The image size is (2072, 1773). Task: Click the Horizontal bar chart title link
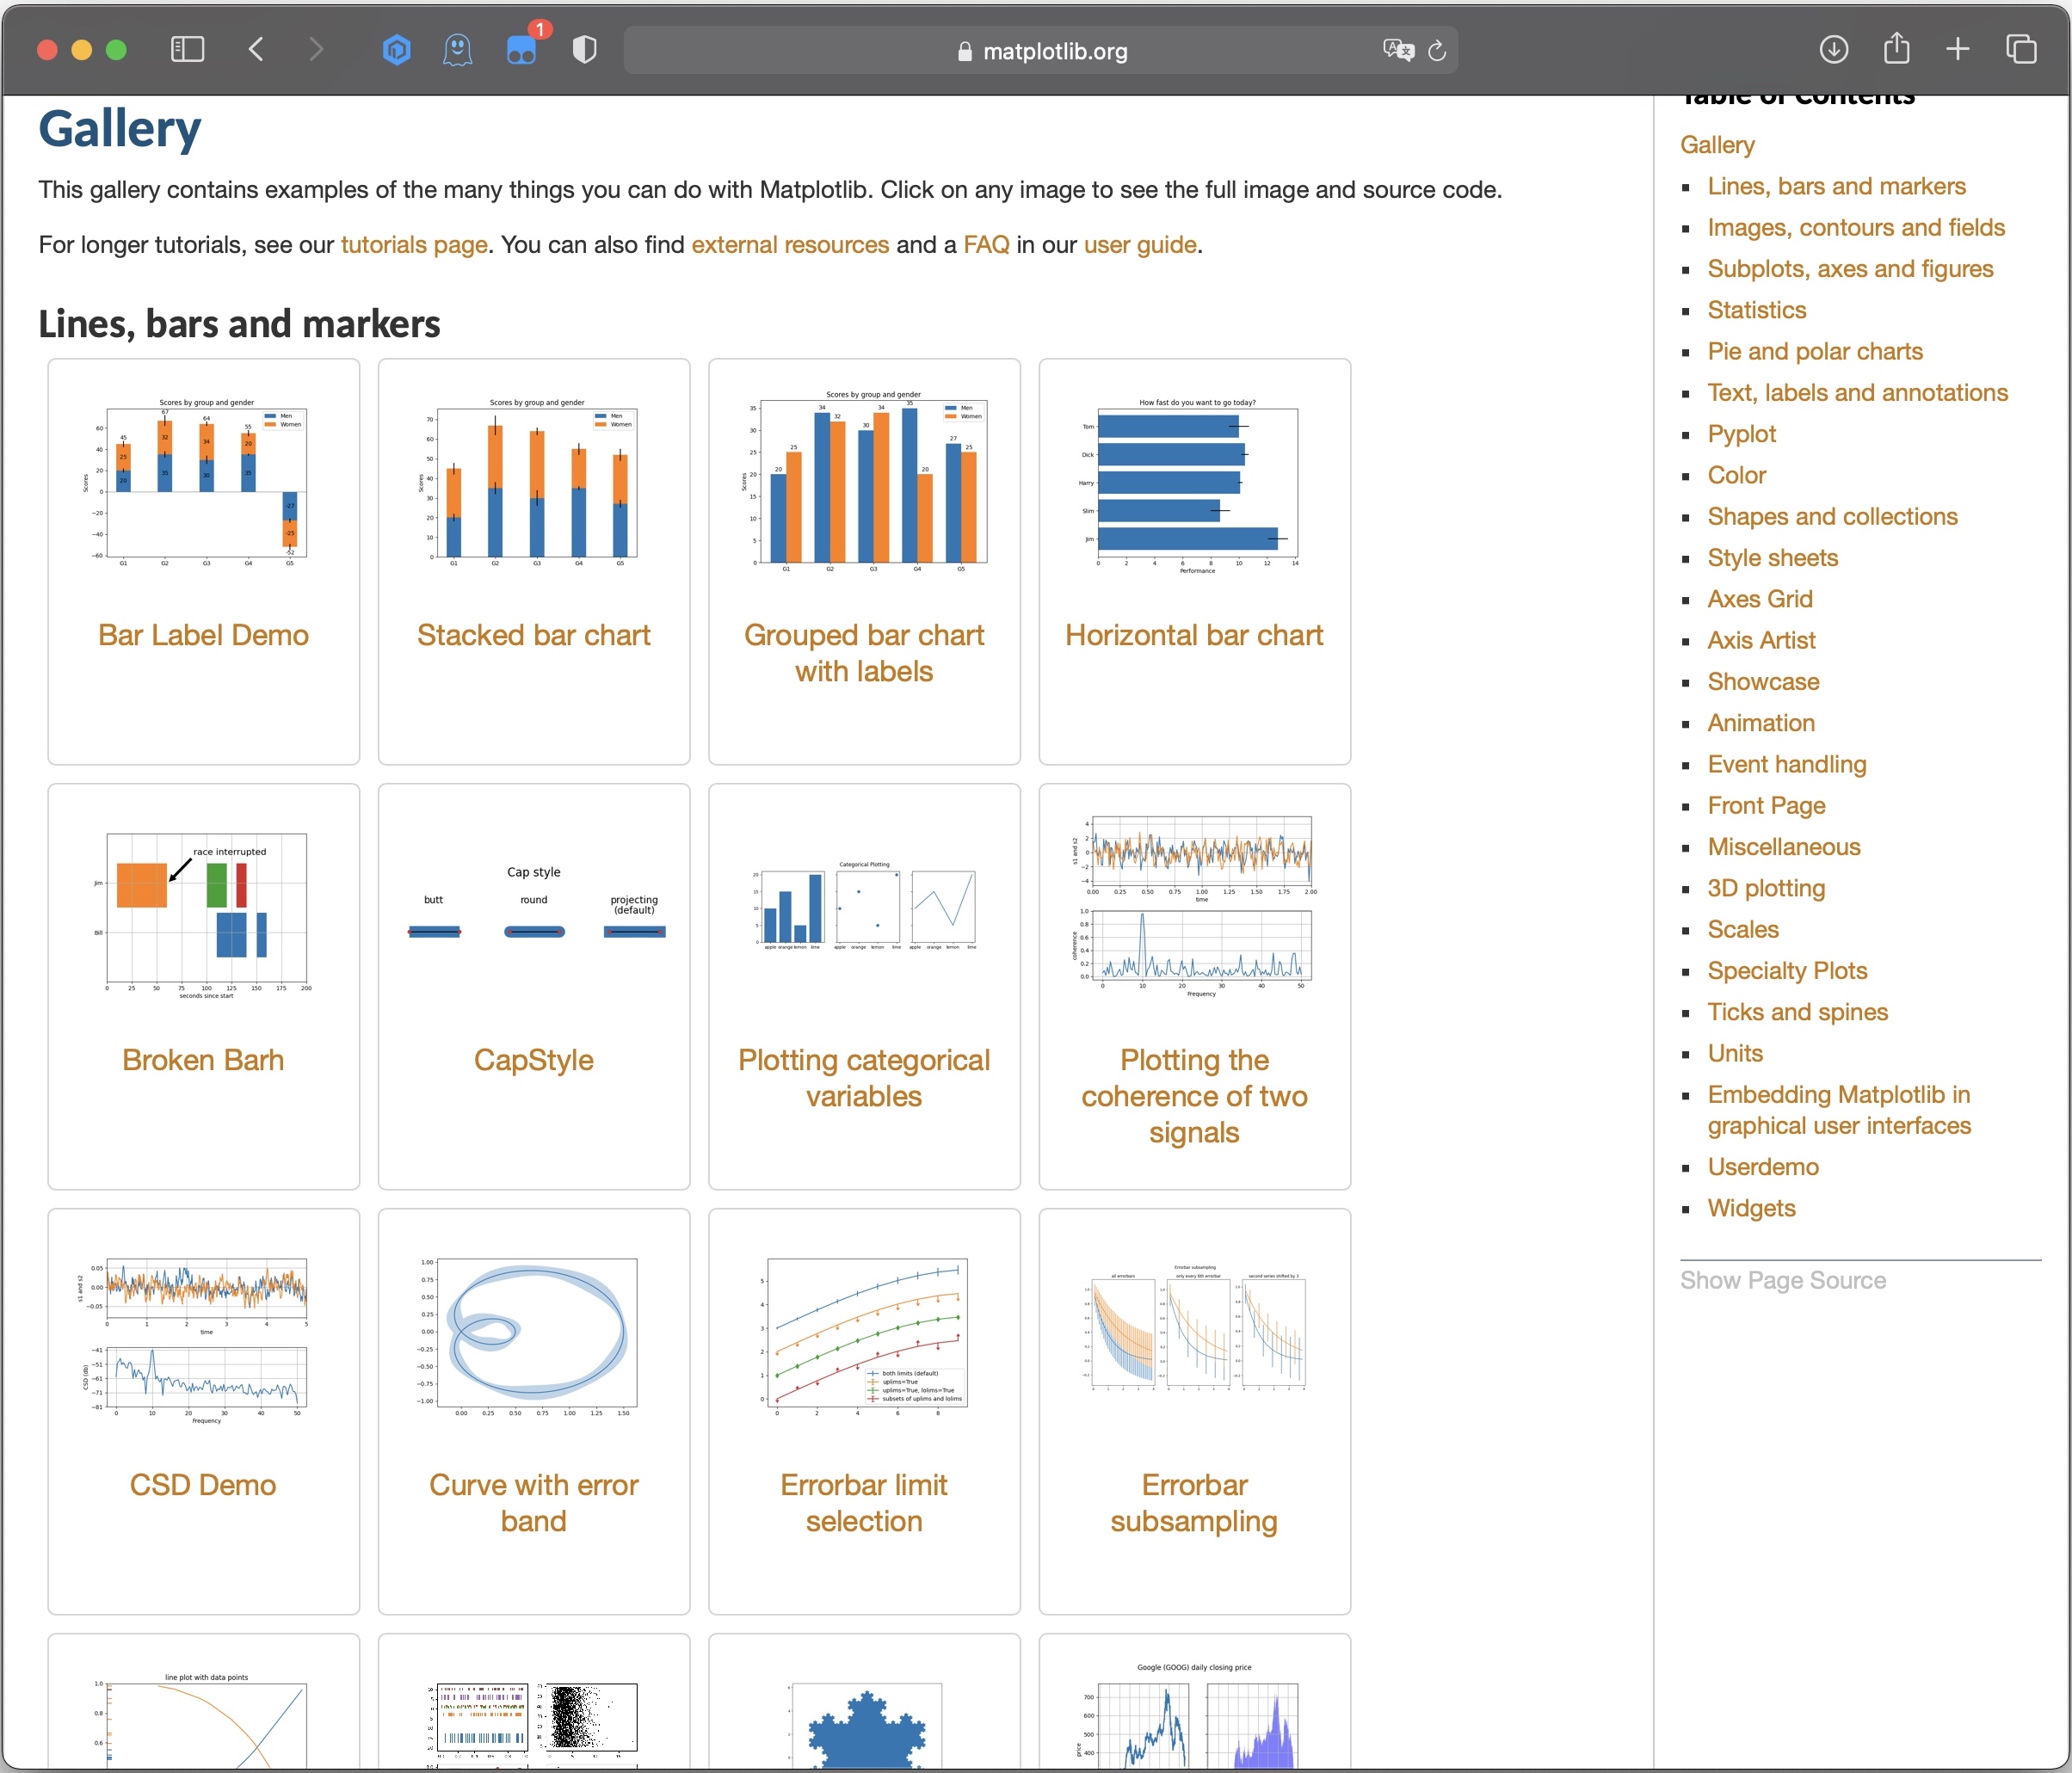click(x=1194, y=635)
